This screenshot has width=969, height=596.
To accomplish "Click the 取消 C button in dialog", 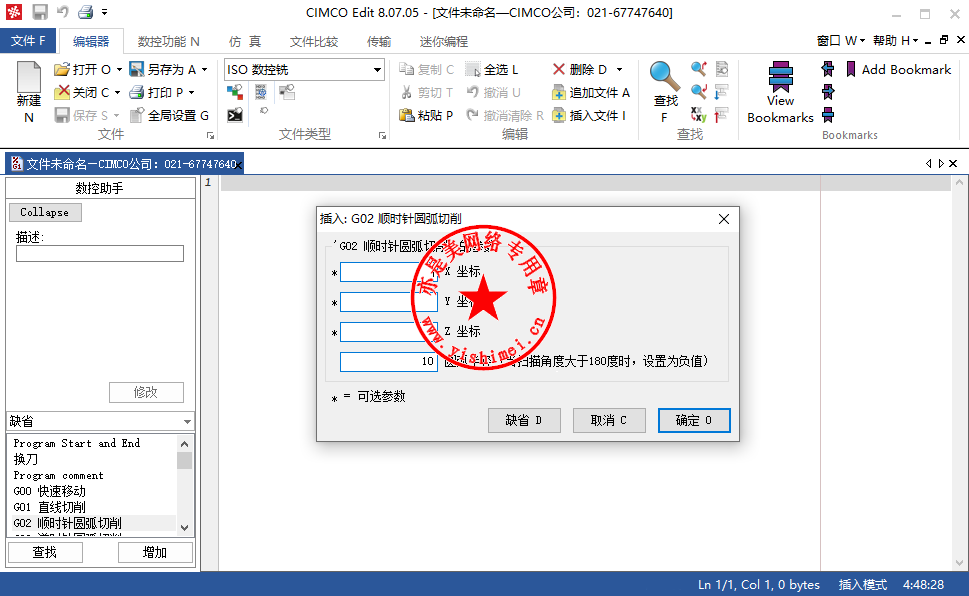I will [x=609, y=420].
